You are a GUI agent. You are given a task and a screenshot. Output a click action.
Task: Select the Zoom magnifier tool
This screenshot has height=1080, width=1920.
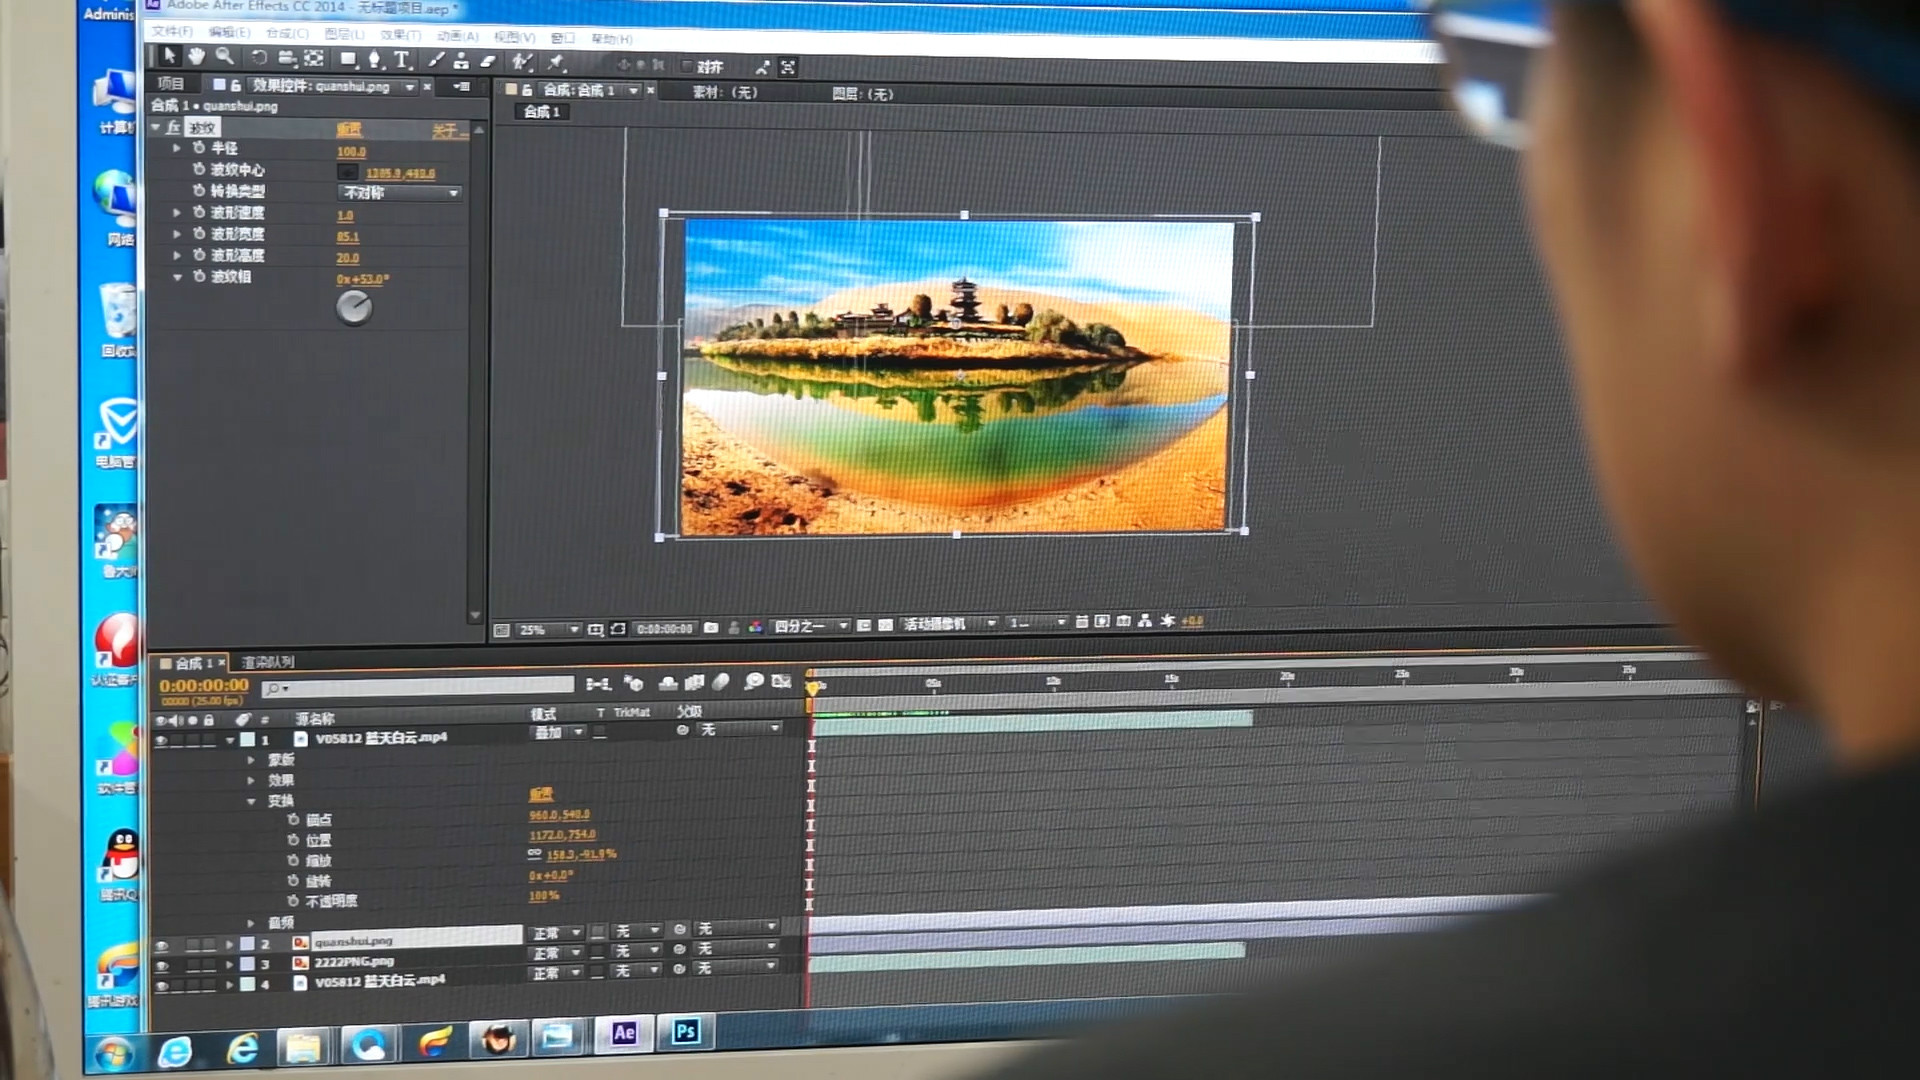click(x=225, y=57)
